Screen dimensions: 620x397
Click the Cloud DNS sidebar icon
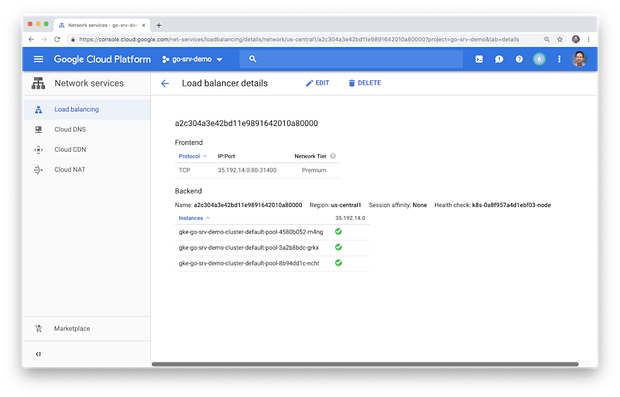(x=38, y=130)
